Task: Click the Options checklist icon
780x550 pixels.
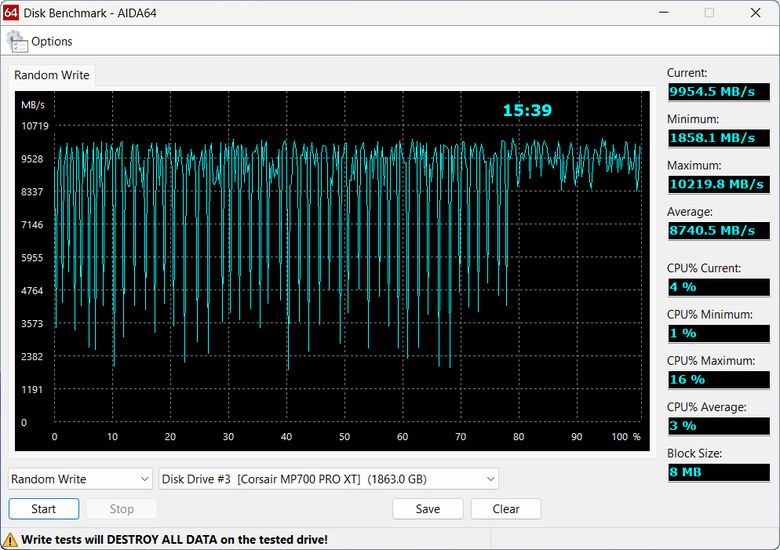Action: pyautogui.click(x=17, y=41)
